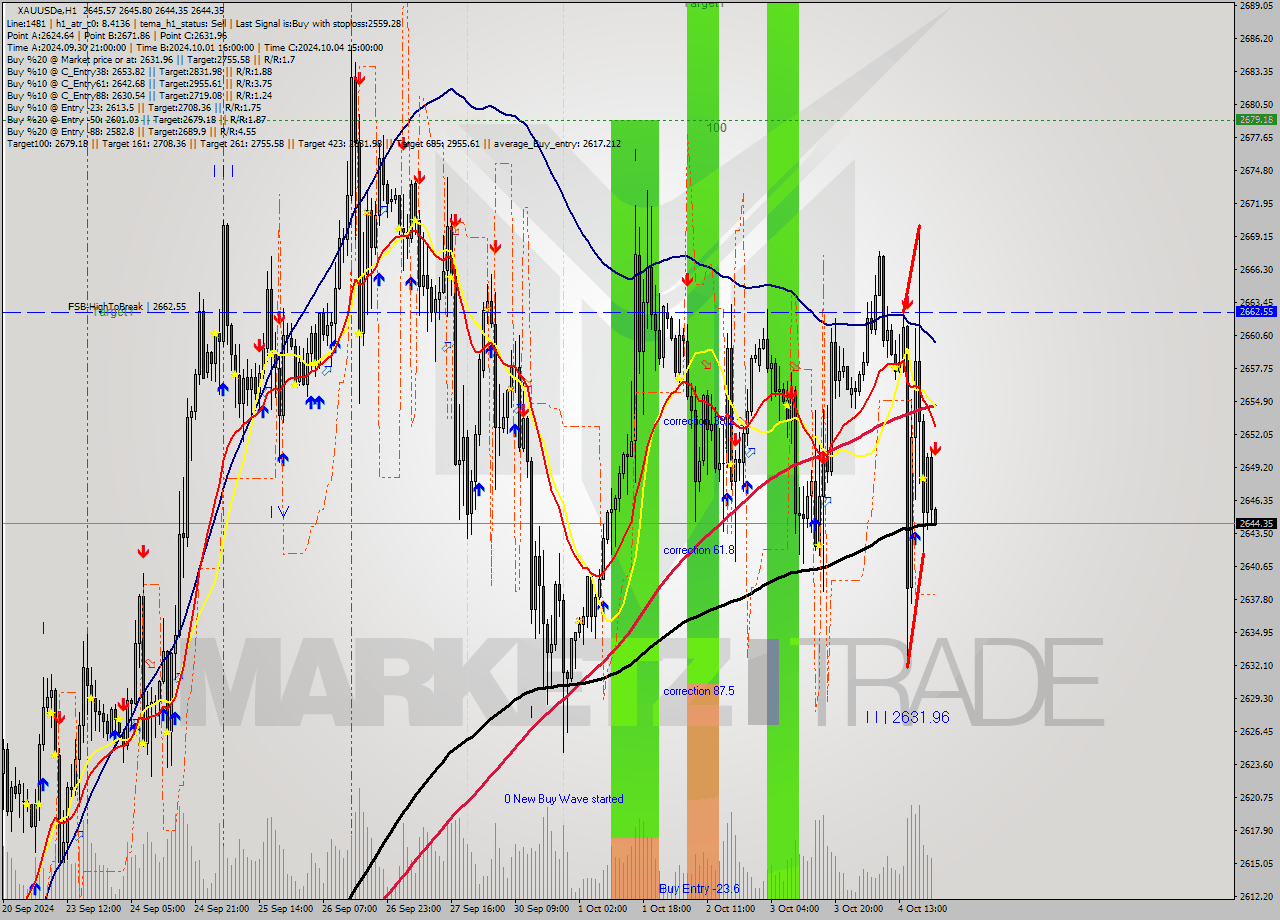The width and height of the screenshot is (1280, 920).
Task: Click the 2632.10 price axis label
Action: click(x=1256, y=666)
